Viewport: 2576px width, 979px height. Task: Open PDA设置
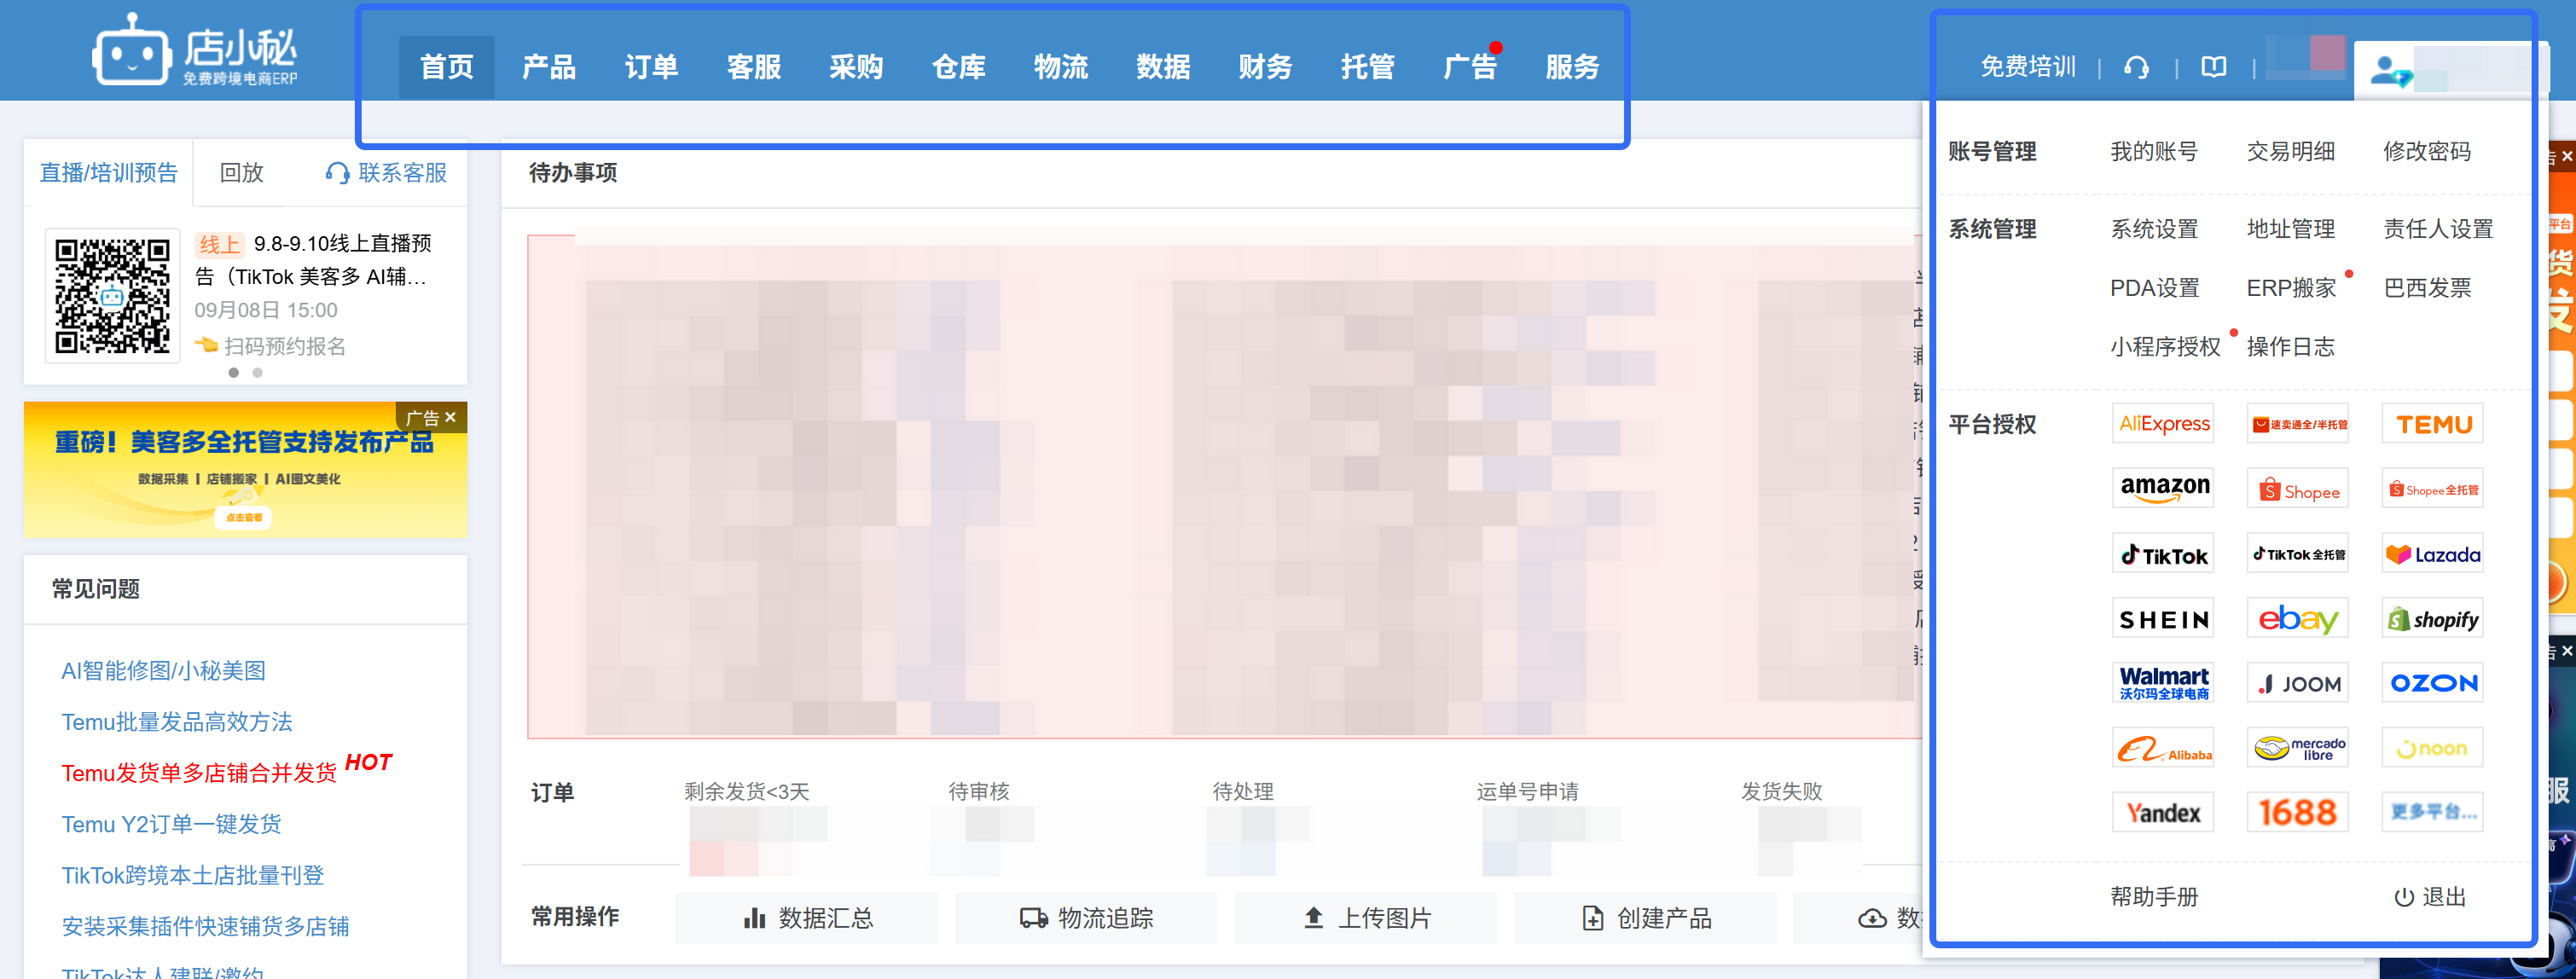click(2154, 288)
